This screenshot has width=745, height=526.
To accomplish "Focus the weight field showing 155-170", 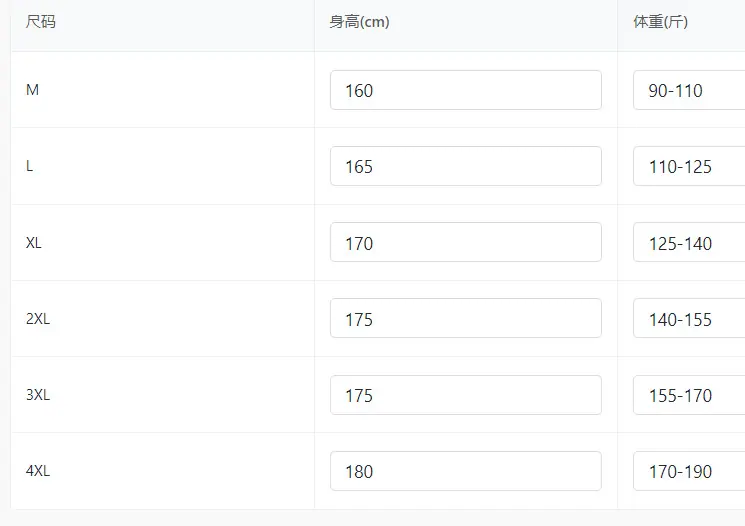I will coord(689,395).
